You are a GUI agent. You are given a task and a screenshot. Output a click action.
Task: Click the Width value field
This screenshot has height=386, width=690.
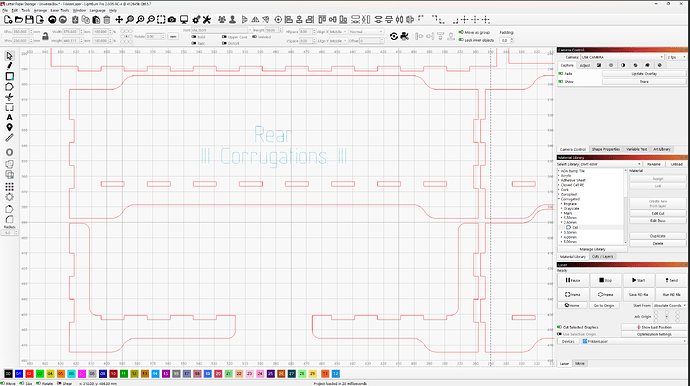[x=72, y=32]
